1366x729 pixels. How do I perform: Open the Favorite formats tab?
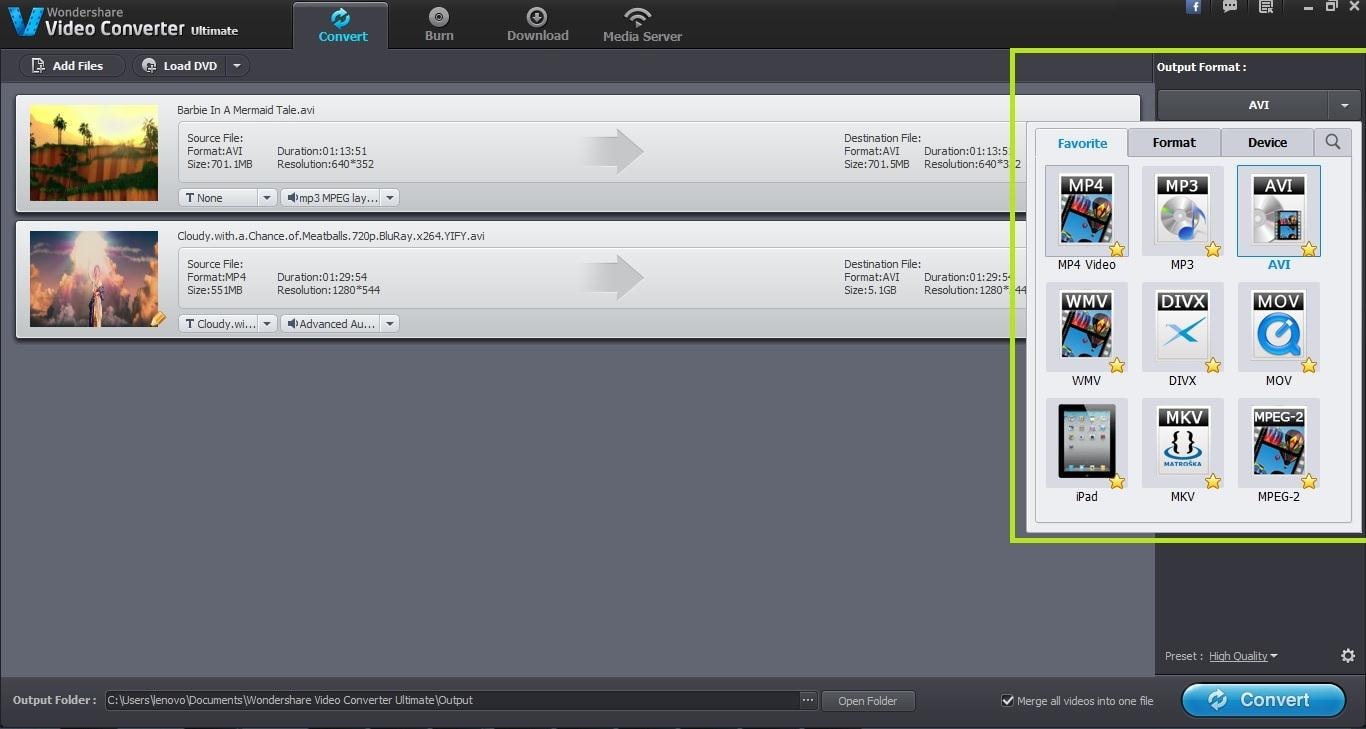(1082, 143)
